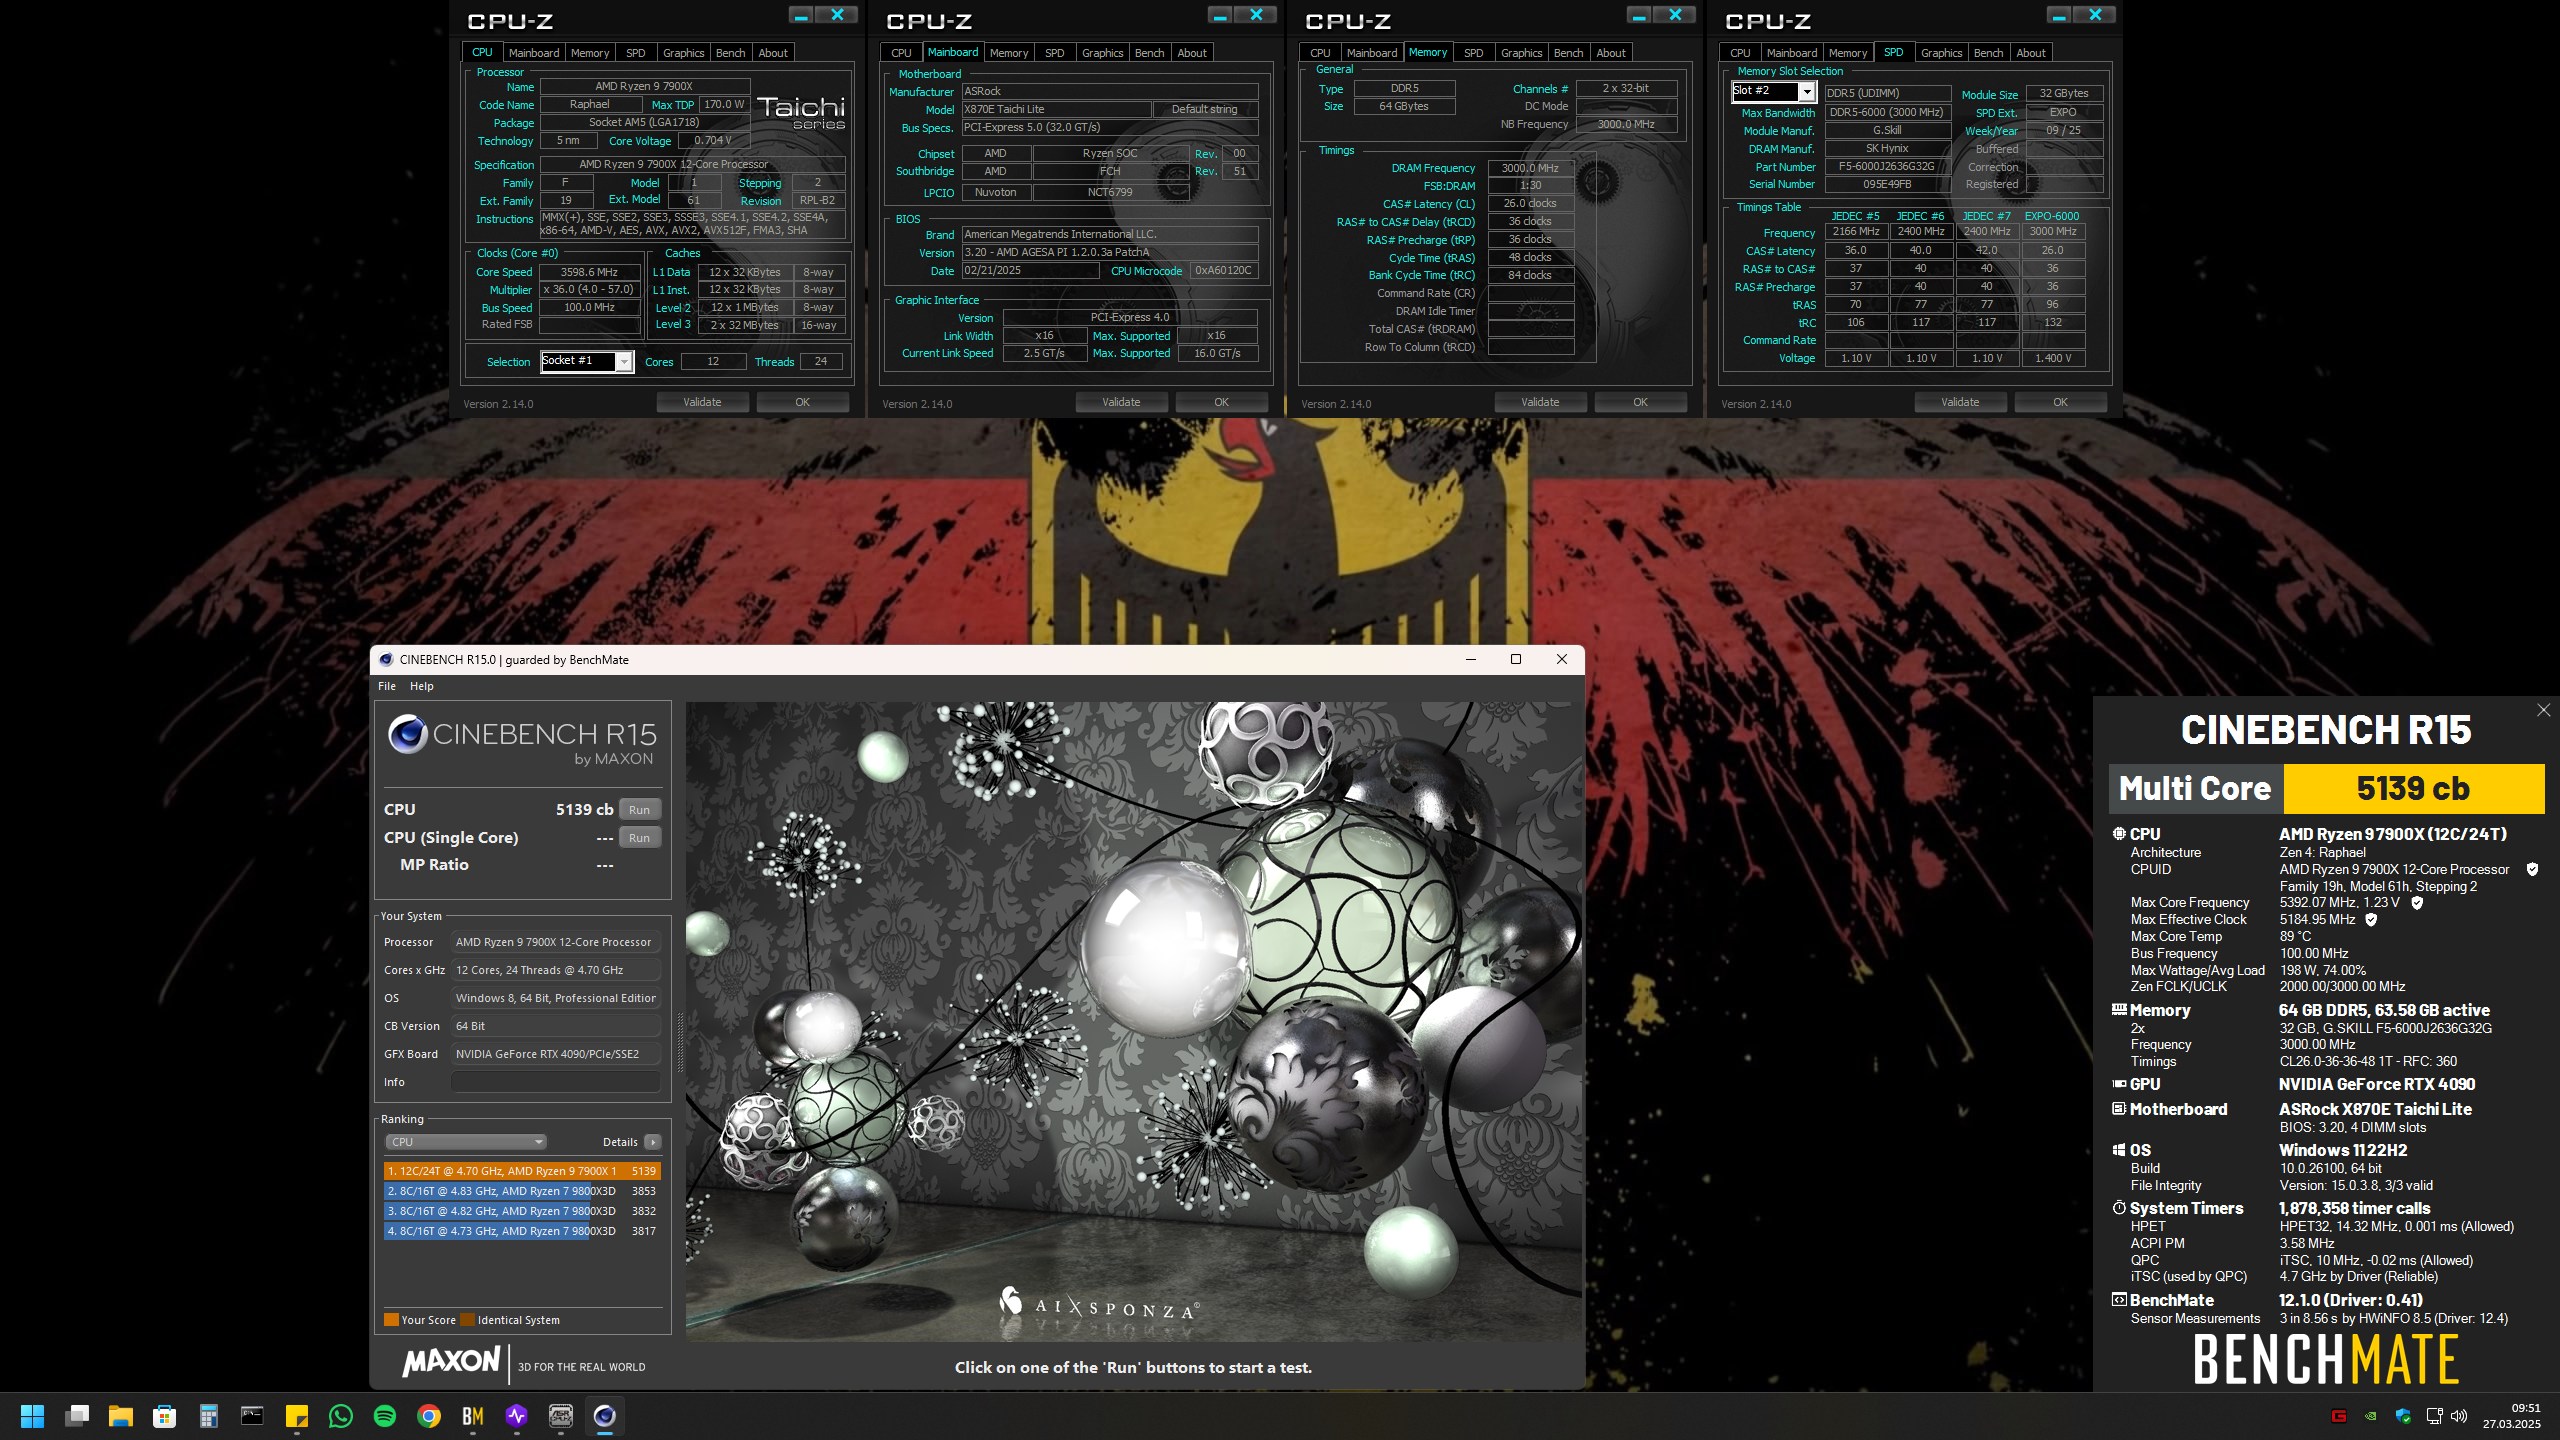Screen dimensions: 2560x1440
Task: Open the network tray icon
Action: (x=2435, y=1416)
